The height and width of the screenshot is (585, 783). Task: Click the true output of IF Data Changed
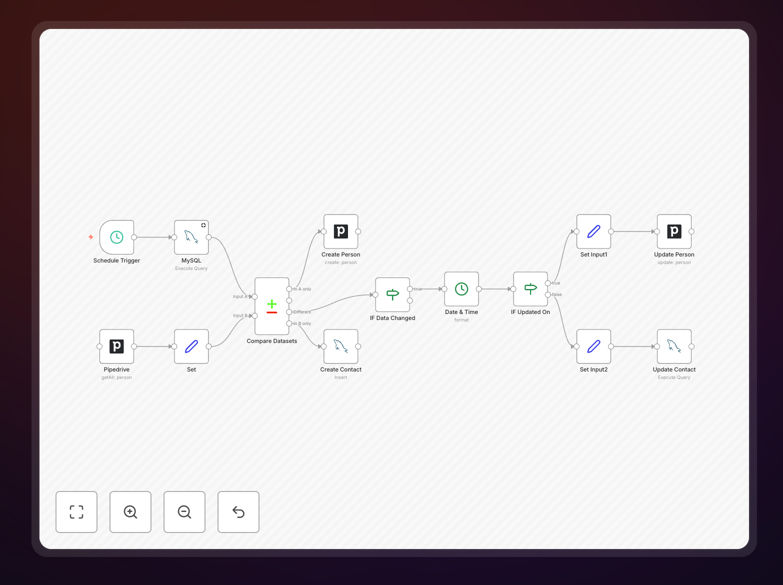[410, 289]
